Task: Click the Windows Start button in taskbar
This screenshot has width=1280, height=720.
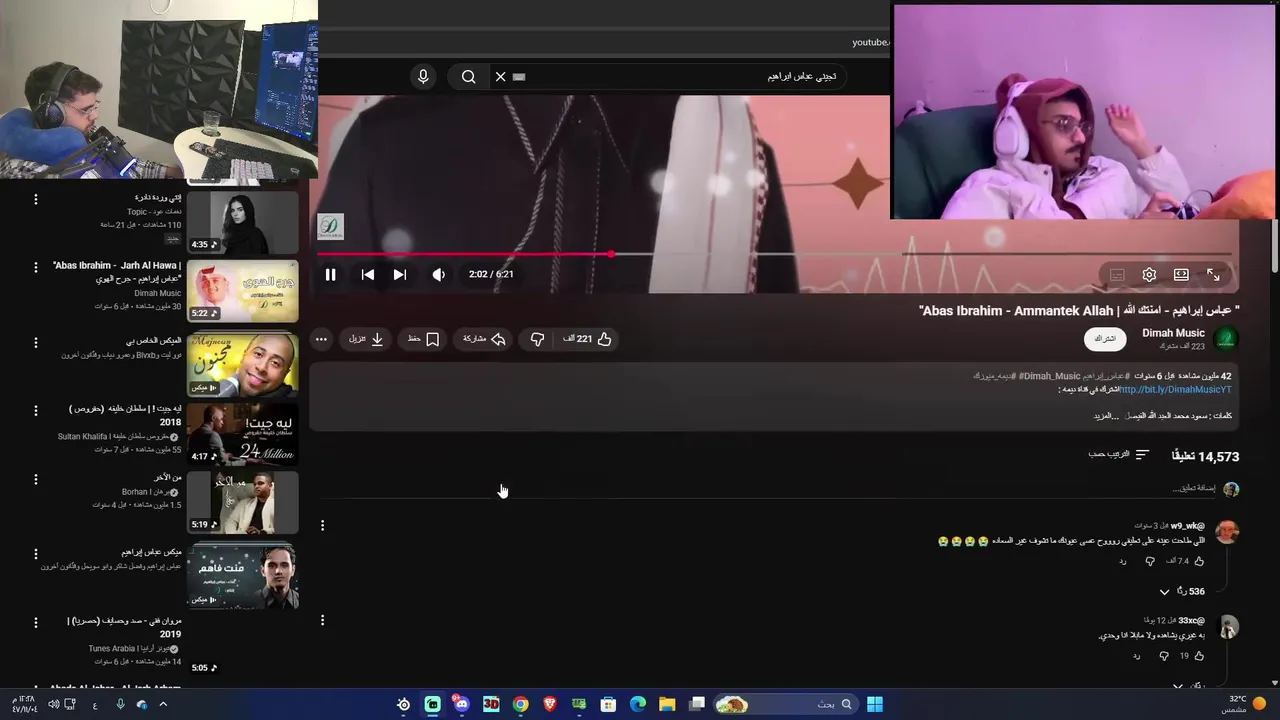Action: (875, 704)
